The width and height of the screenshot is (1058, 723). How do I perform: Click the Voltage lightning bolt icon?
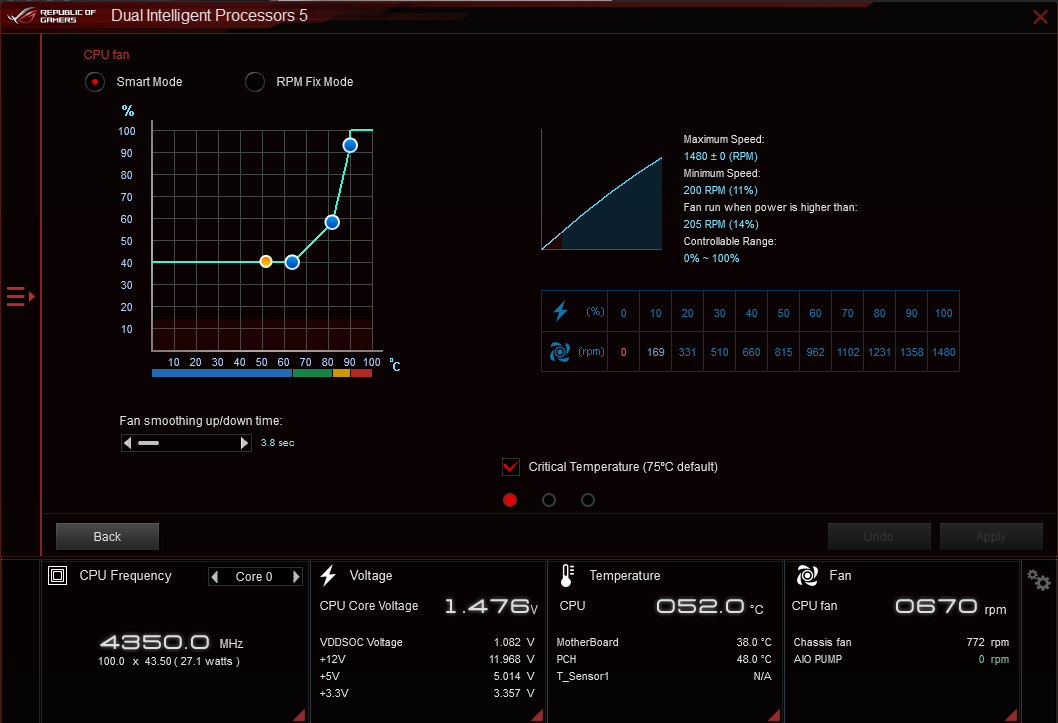point(329,575)
